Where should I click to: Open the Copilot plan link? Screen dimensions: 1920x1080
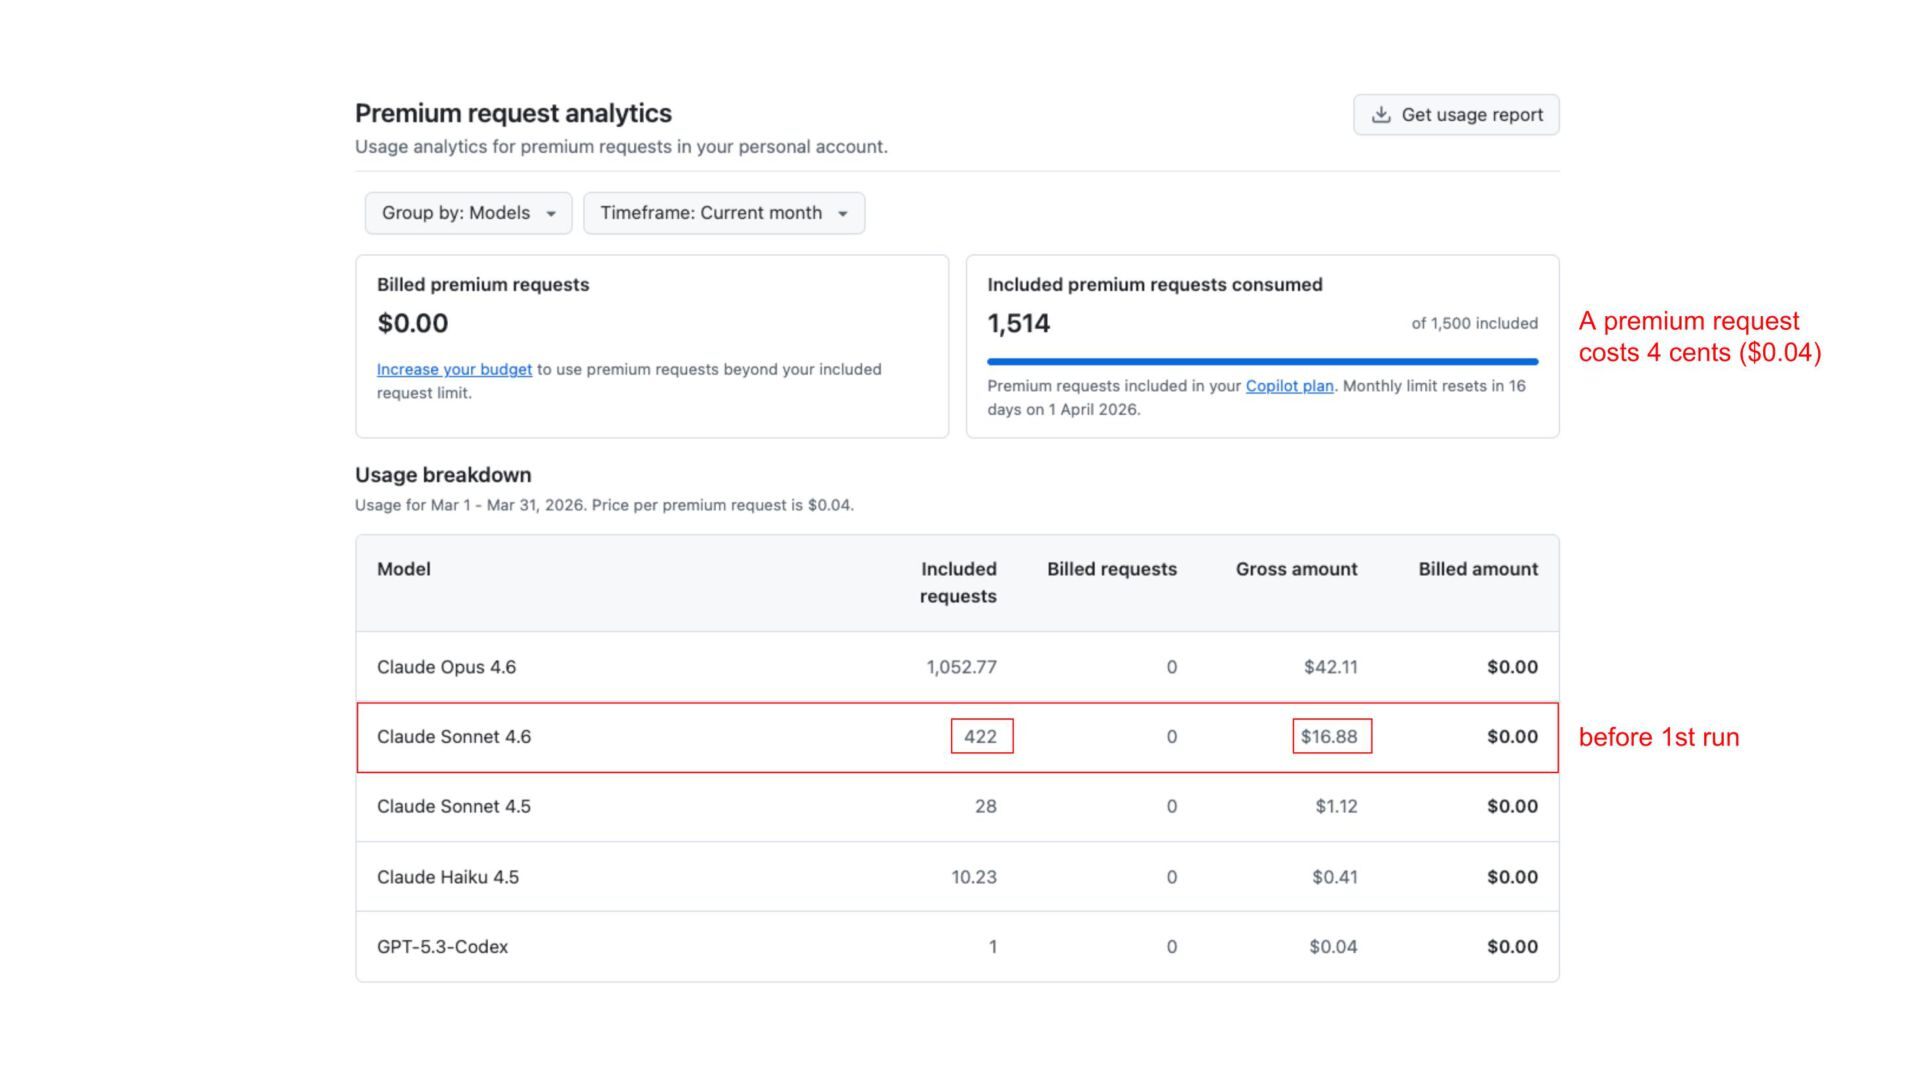click(x=1289, y=386)
